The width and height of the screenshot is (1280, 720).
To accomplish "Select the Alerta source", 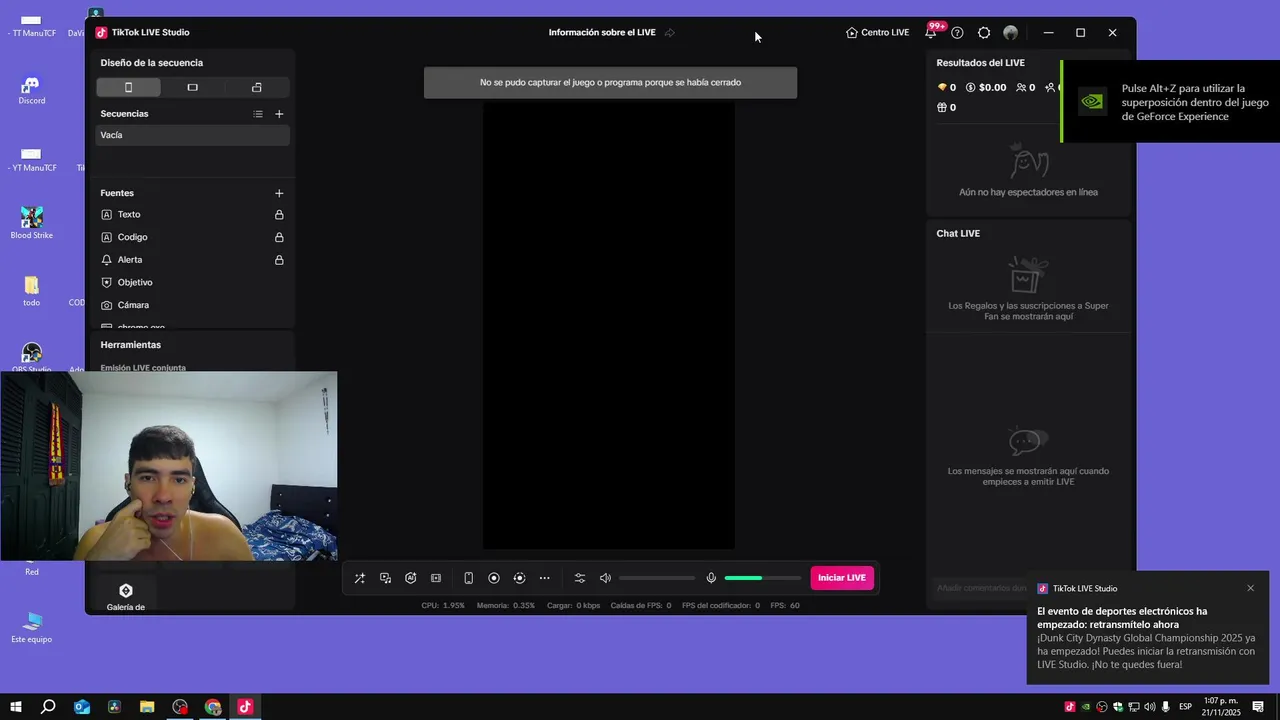I will [130, 260].
